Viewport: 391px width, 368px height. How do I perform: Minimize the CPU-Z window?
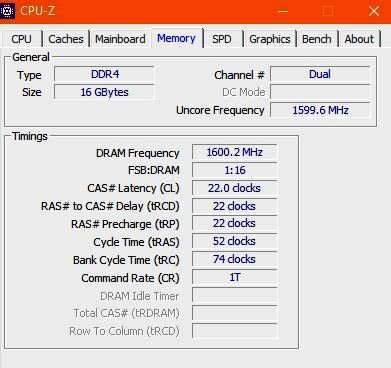283,11
